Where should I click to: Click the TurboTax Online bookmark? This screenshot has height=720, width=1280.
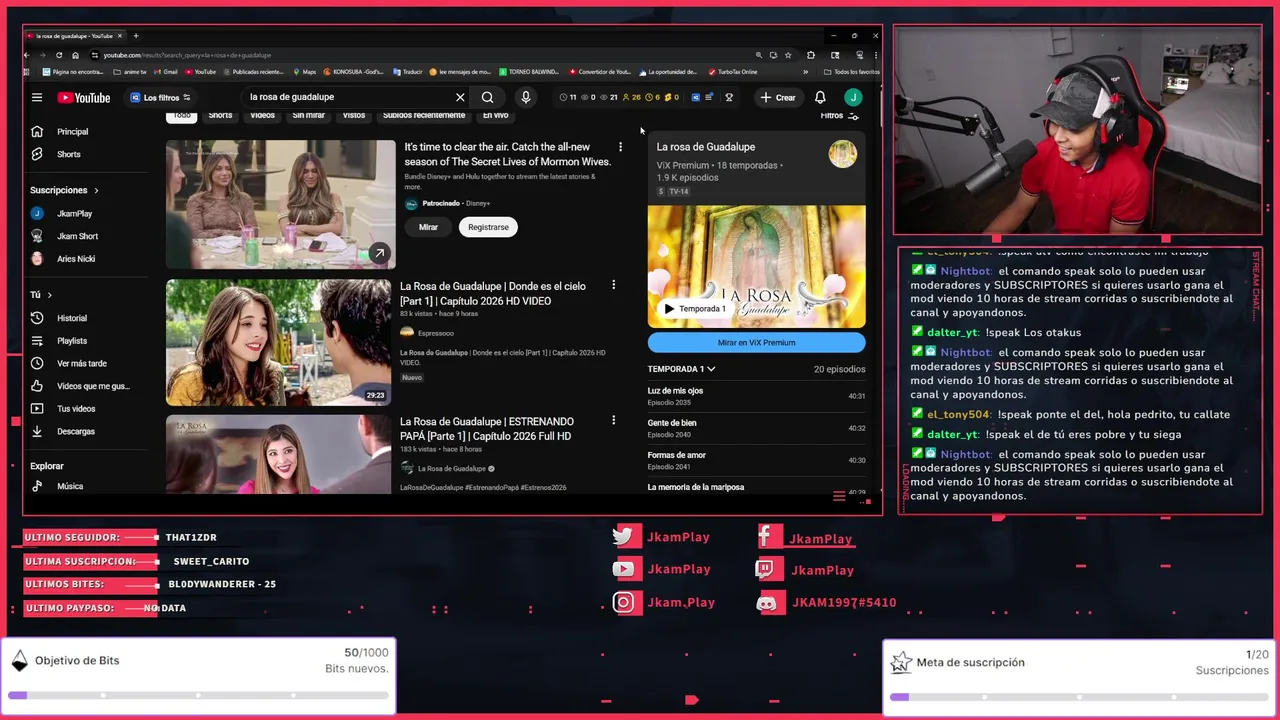coord(733,72)
